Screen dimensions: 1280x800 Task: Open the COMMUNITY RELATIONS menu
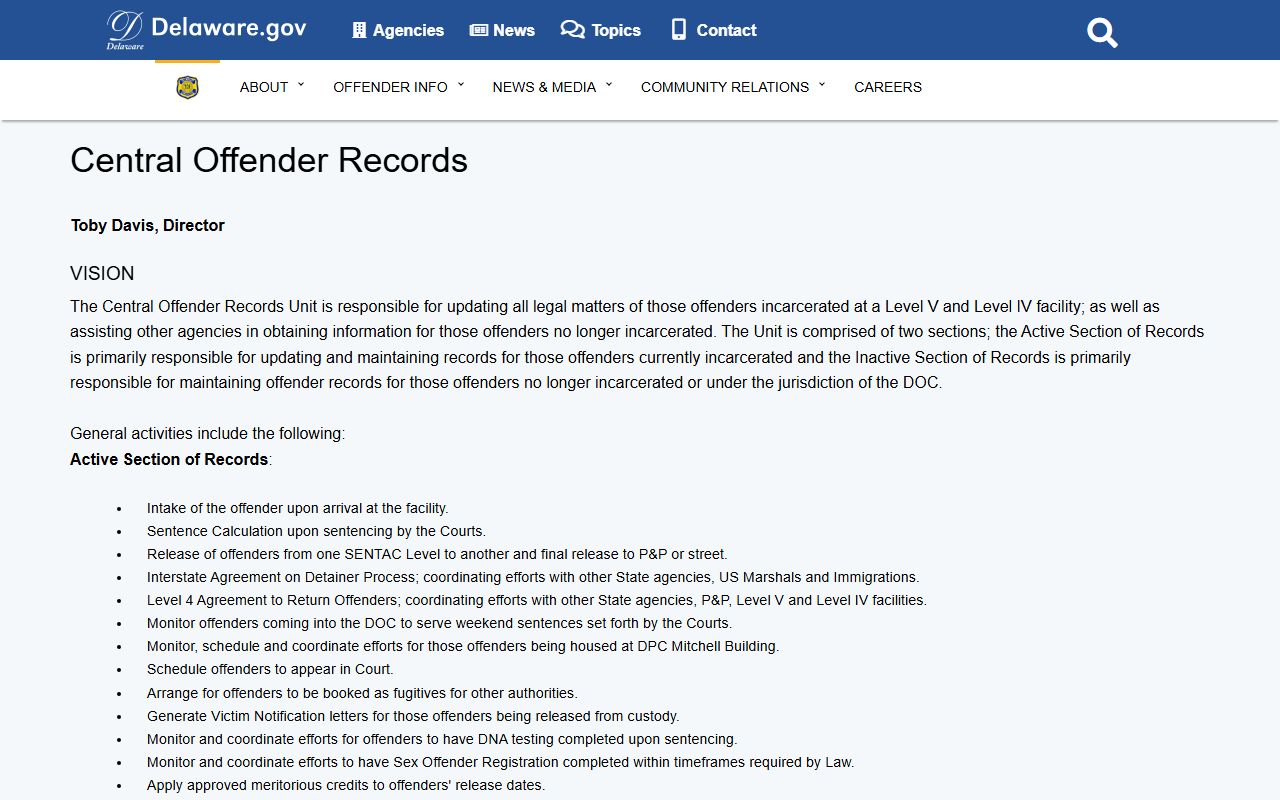725,87
